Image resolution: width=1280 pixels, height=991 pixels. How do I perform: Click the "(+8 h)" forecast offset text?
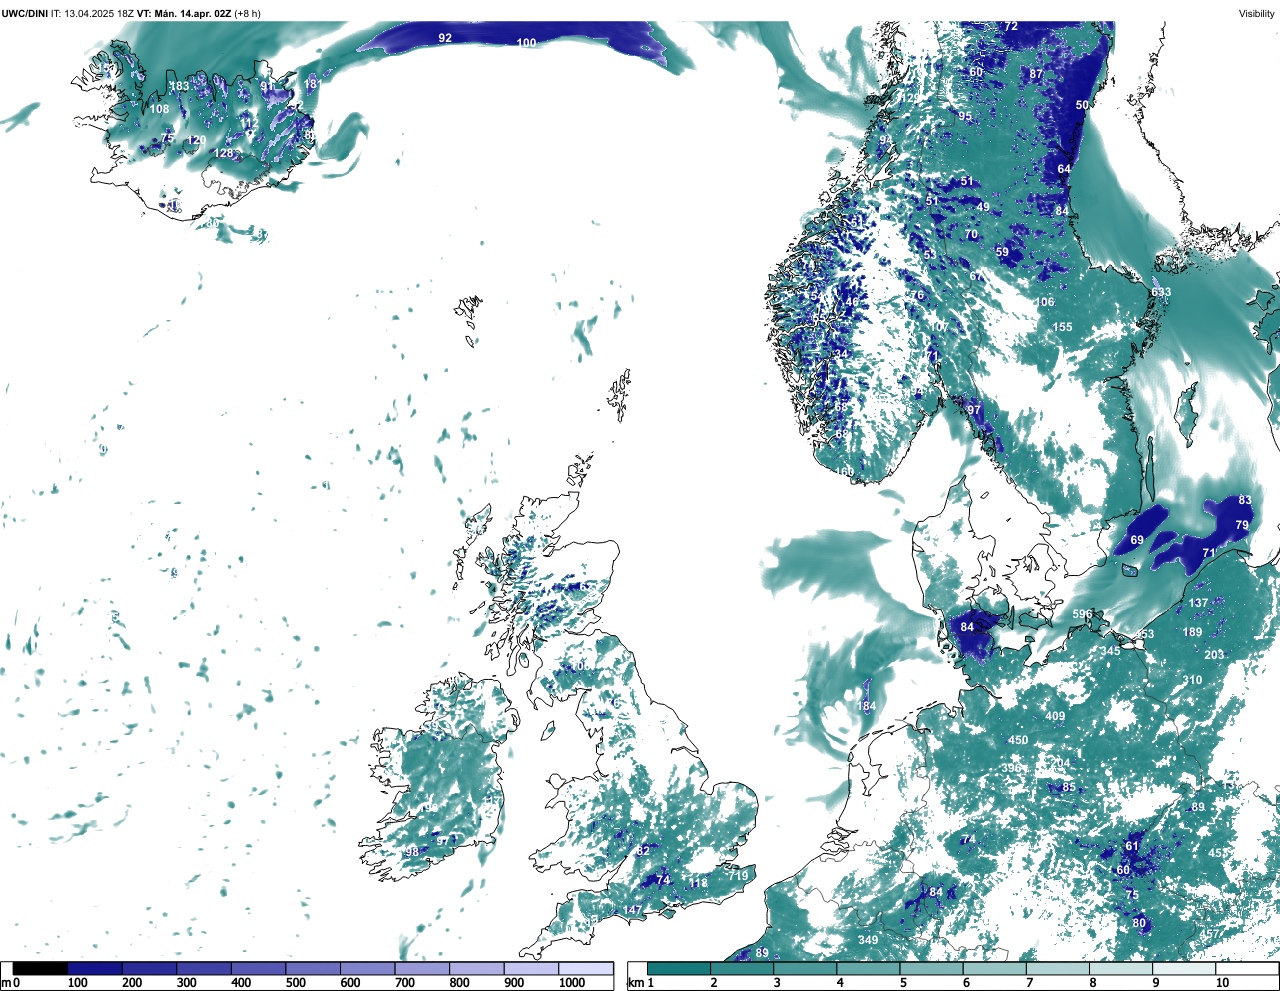pos(248,13)
